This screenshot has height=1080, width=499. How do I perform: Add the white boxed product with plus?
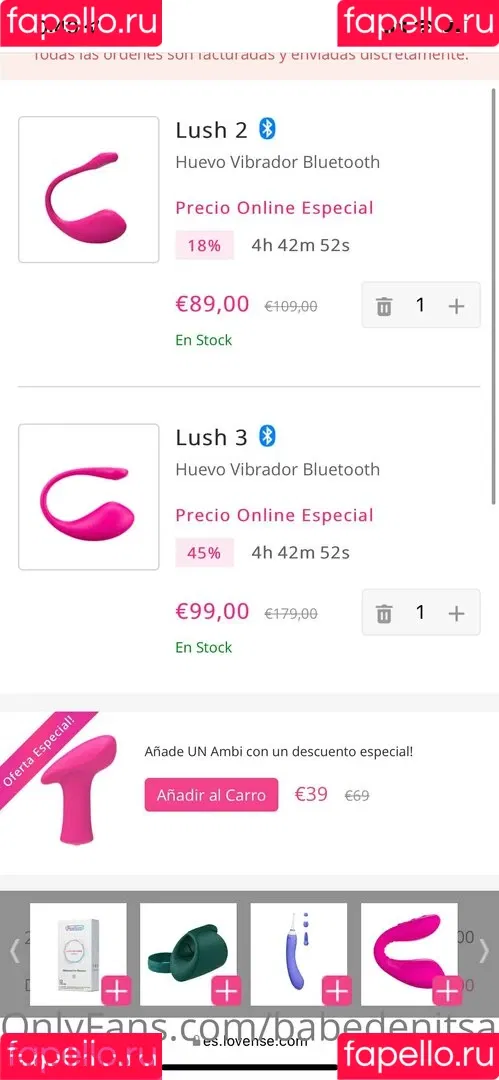116,992
